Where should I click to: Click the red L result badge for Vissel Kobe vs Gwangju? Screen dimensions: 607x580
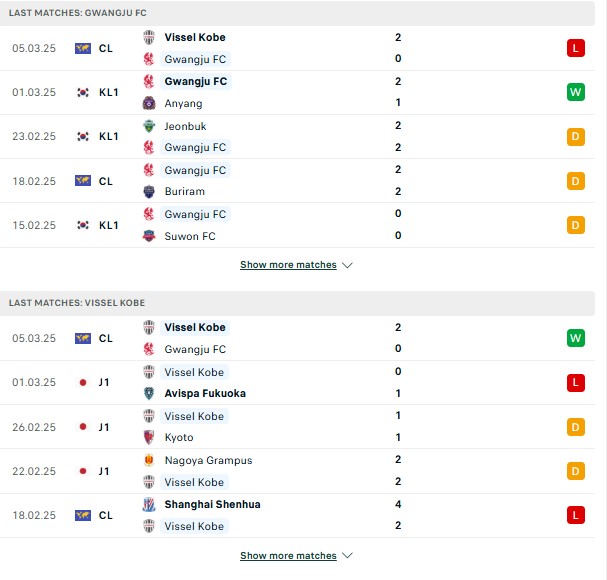tap(575, 48)
